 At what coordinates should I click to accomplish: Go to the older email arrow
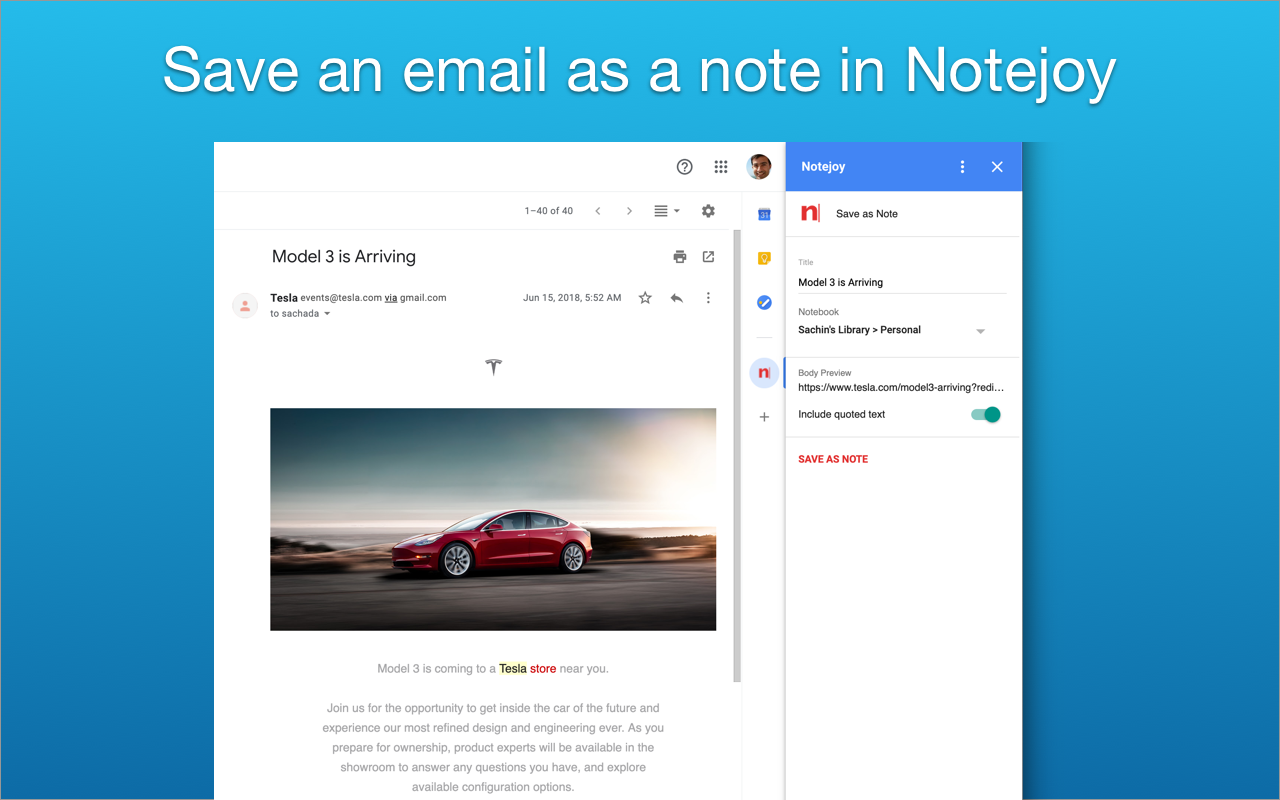tap(629, 211)
